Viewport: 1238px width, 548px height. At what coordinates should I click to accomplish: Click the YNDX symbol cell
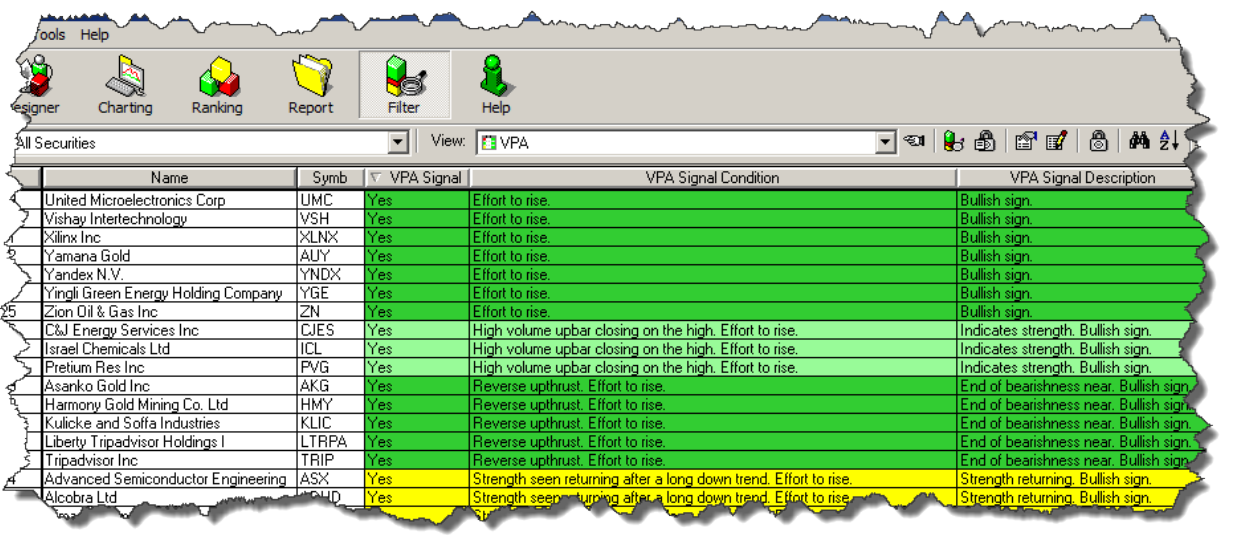330,274
